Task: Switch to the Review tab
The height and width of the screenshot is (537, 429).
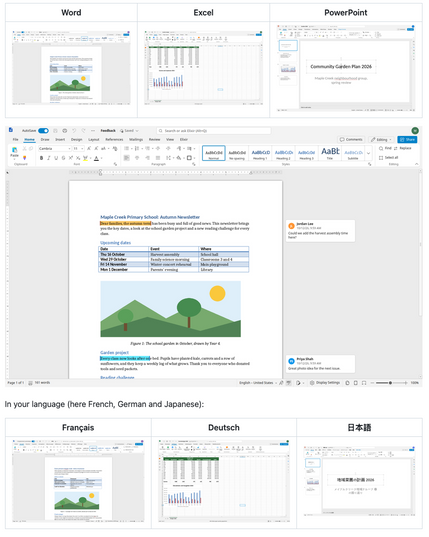Action: pos(154,140)
